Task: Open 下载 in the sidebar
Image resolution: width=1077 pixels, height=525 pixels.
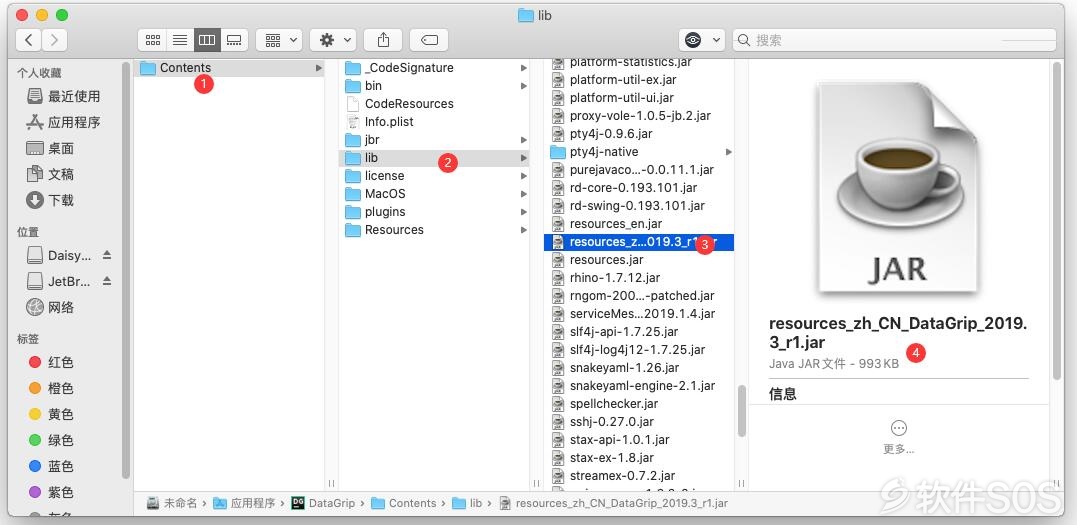Action: pos(51,201)
